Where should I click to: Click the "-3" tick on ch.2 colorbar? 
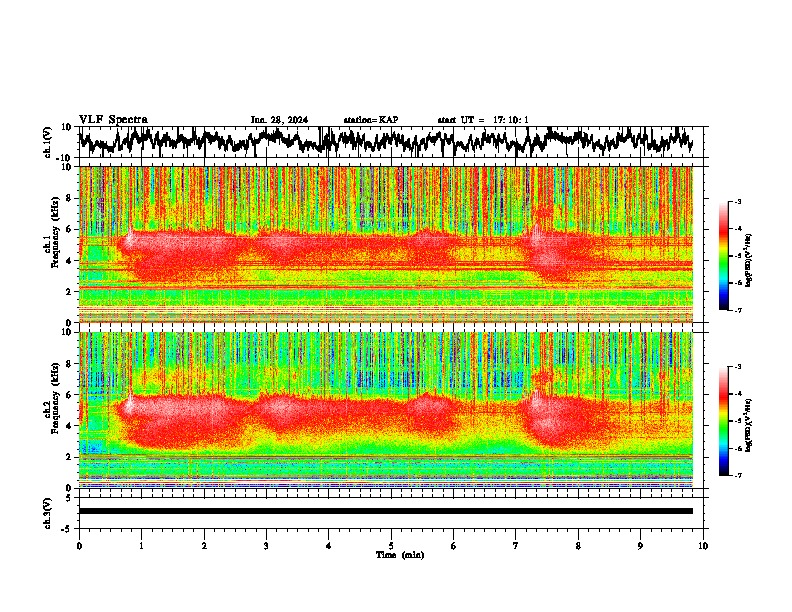(x=737, y=367)
